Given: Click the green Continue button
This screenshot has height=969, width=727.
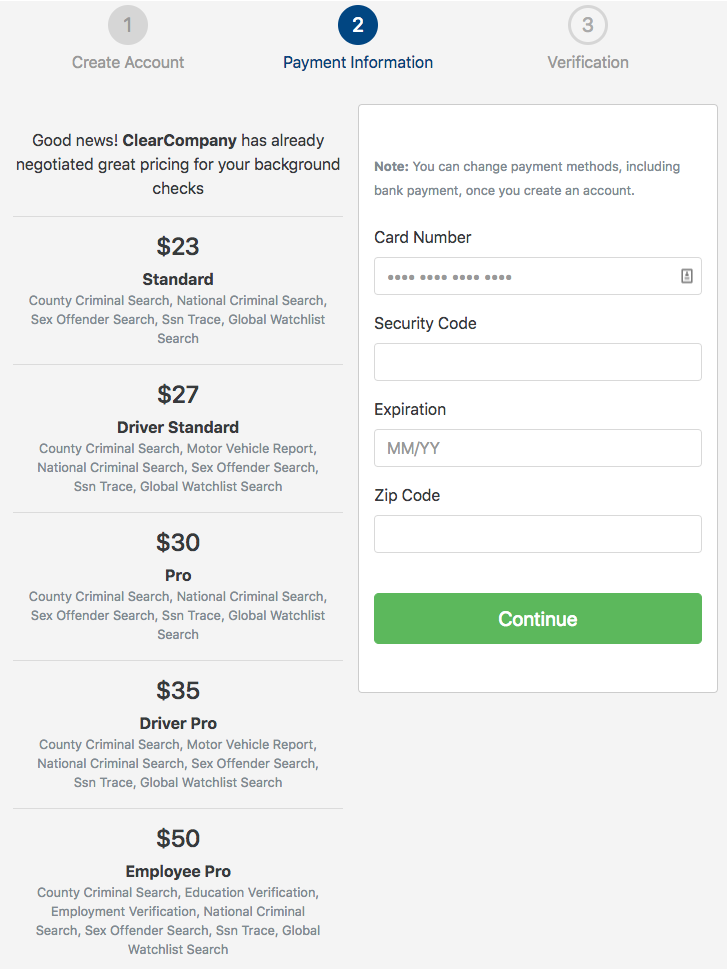Looking at the screenshot, I should click(538, 619).
